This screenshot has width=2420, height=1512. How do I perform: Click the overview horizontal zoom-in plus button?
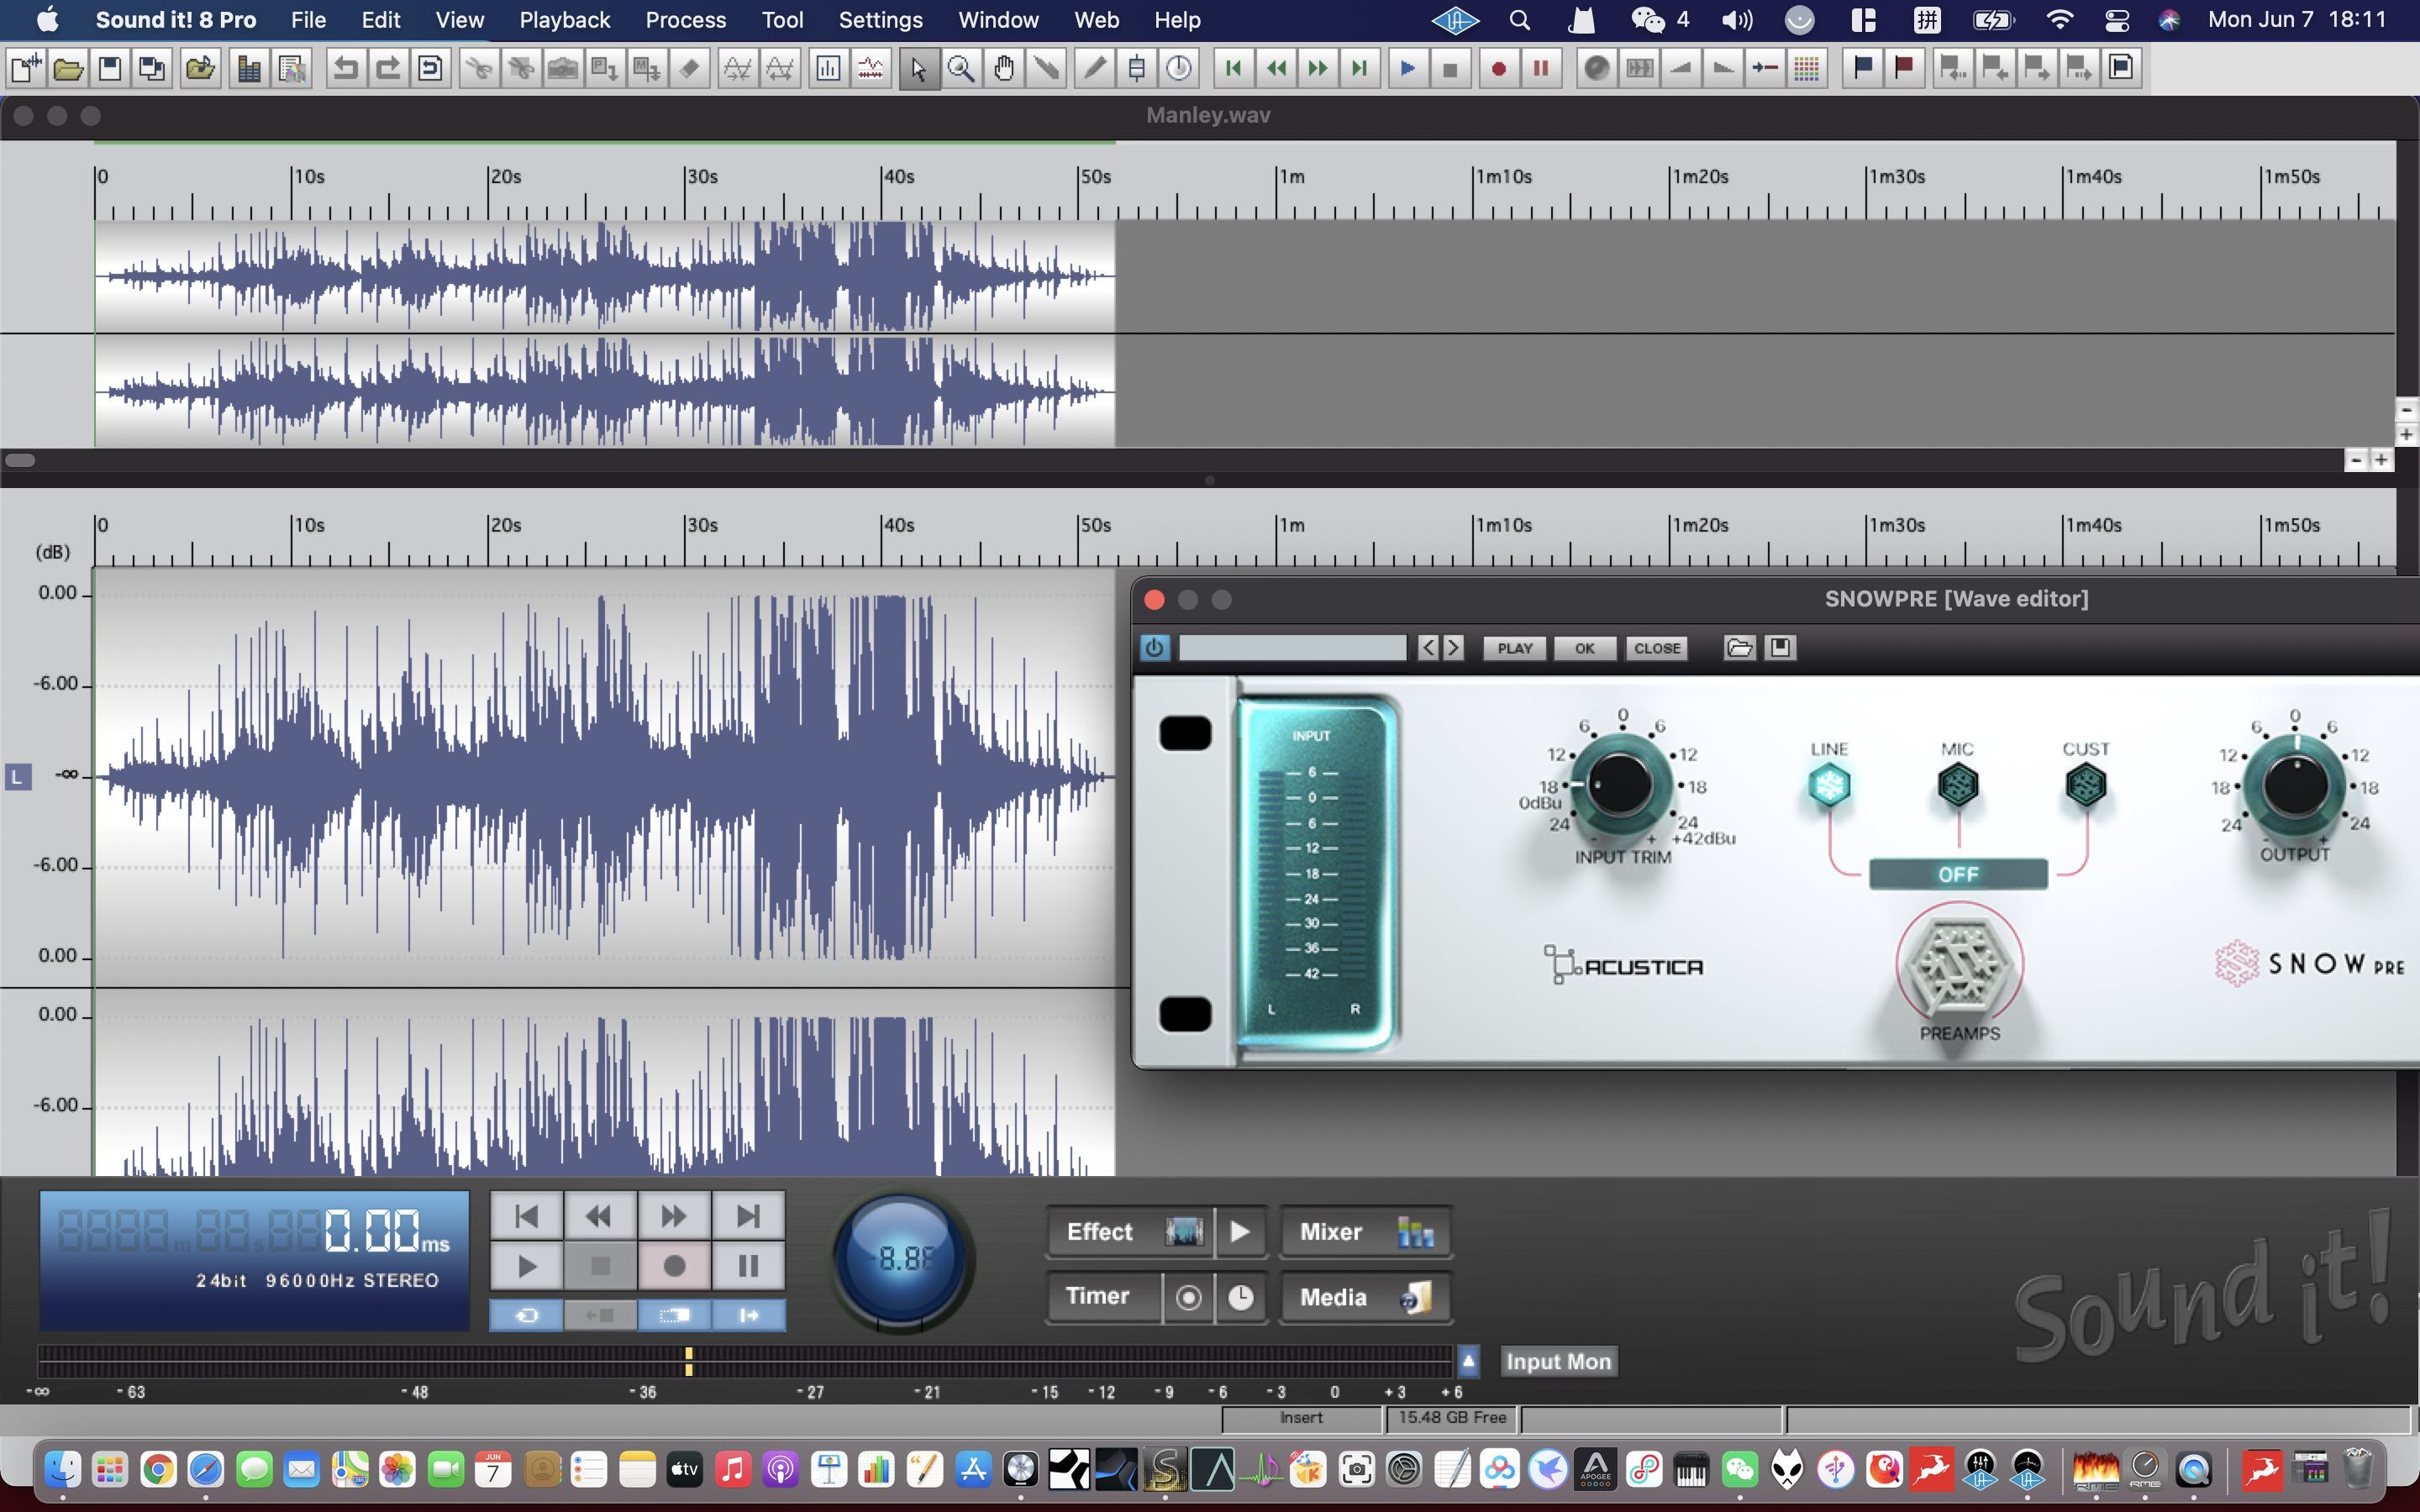click(x=2381, y=460)
